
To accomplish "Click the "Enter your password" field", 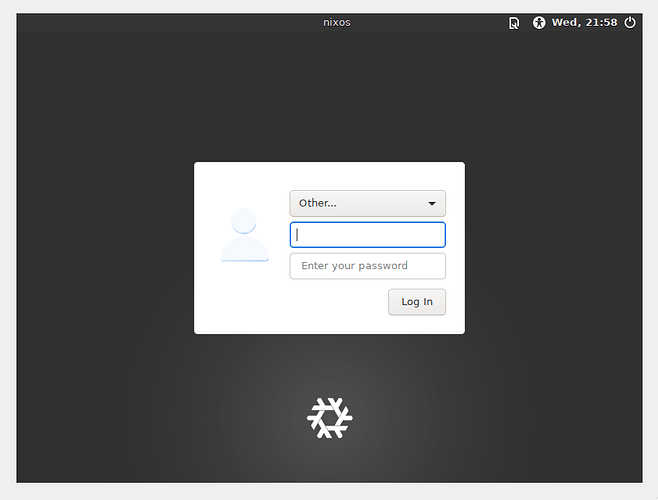I will click(x=368, y=266).
